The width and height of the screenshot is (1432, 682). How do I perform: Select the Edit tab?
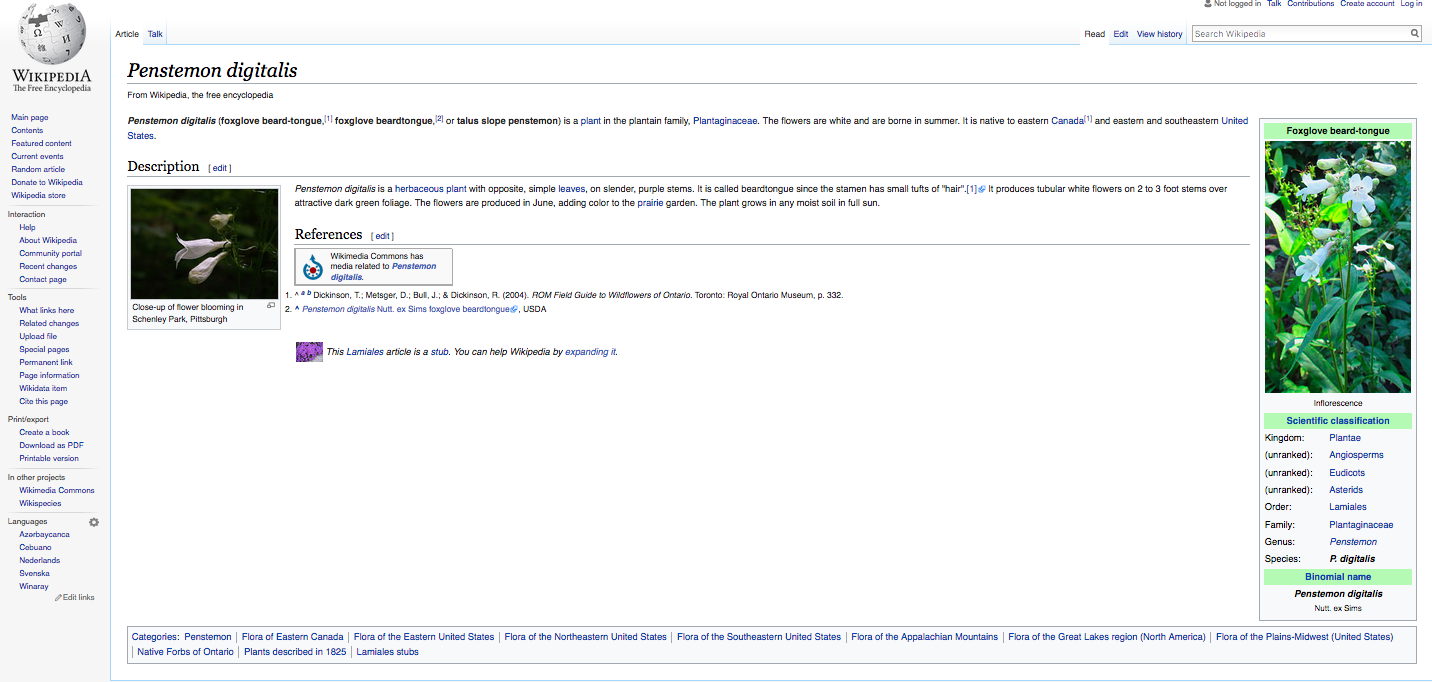(x=1120, y=34)
